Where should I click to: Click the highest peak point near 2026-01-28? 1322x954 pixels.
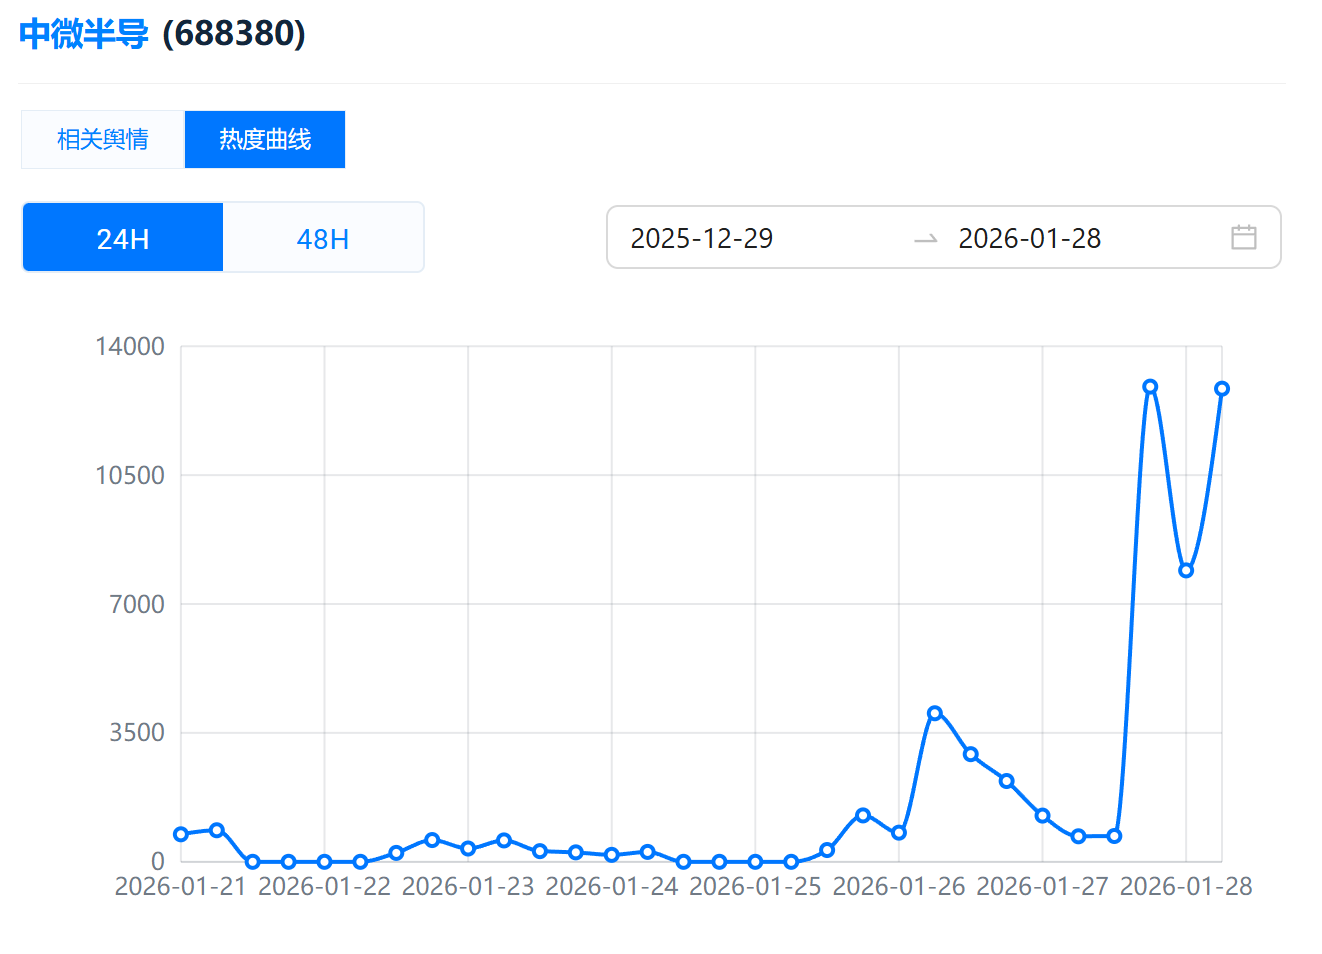pos(1150,387)
